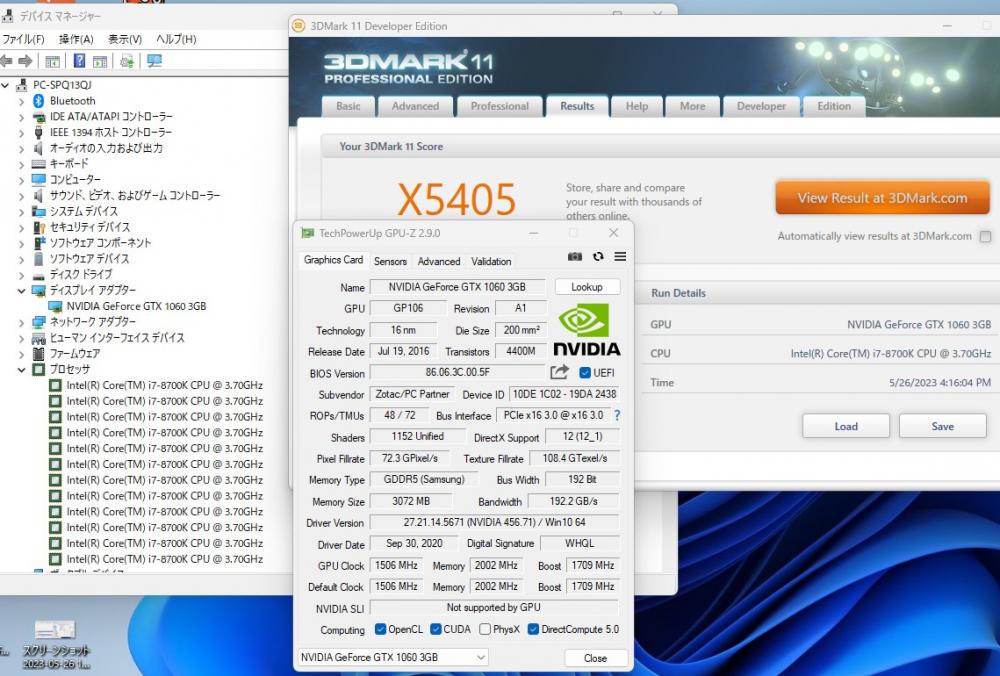The width and height of the screenshot is (1000, 676).
Task: Open the 表示(V) menu
Action: [x=125, y=39]
